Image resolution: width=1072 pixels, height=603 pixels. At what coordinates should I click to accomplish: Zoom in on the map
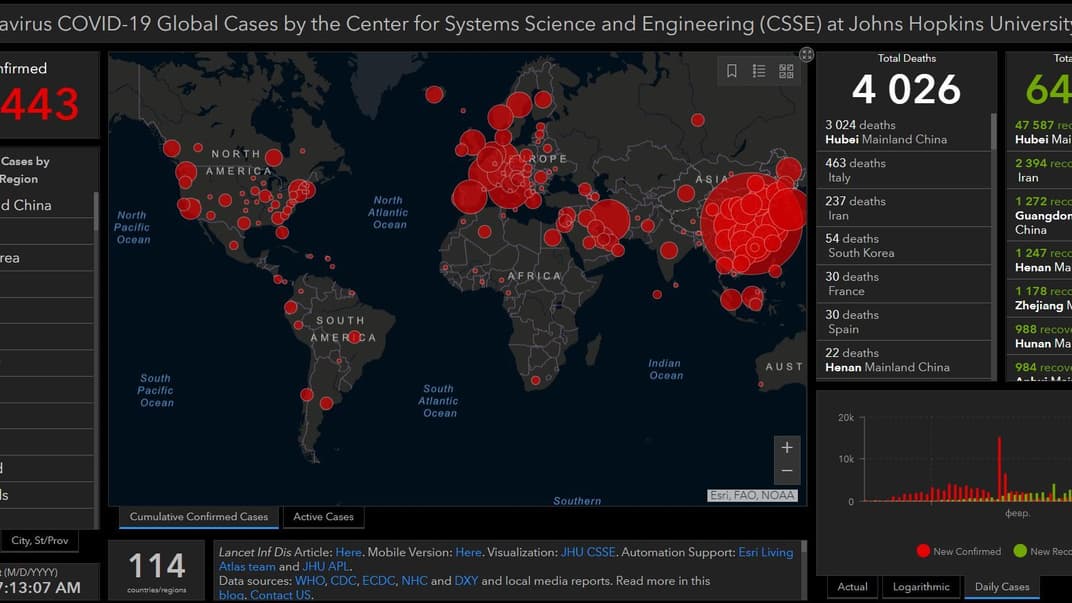pyautogui.click(x=787, y=447)
